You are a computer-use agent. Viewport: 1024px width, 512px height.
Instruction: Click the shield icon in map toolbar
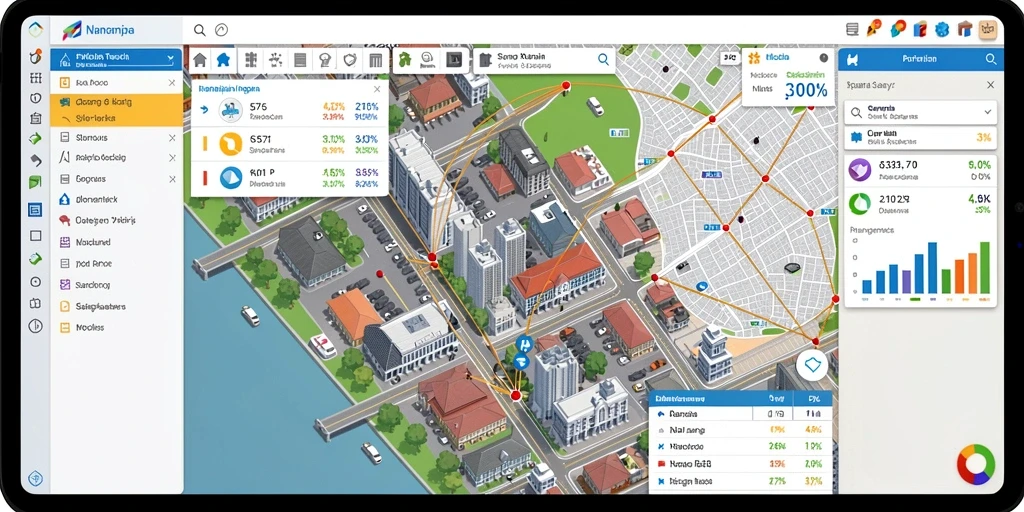[x=351, y=60]
